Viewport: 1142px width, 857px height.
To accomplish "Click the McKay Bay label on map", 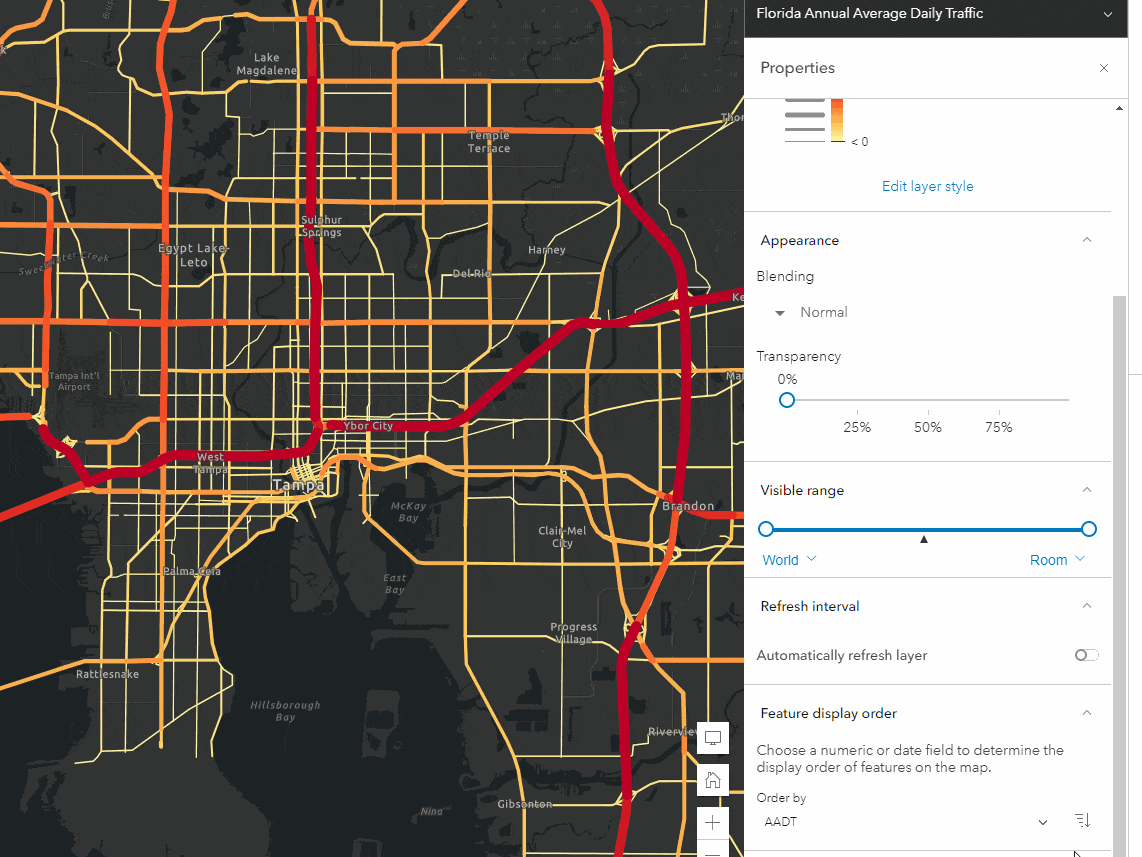I will (409, 512).
